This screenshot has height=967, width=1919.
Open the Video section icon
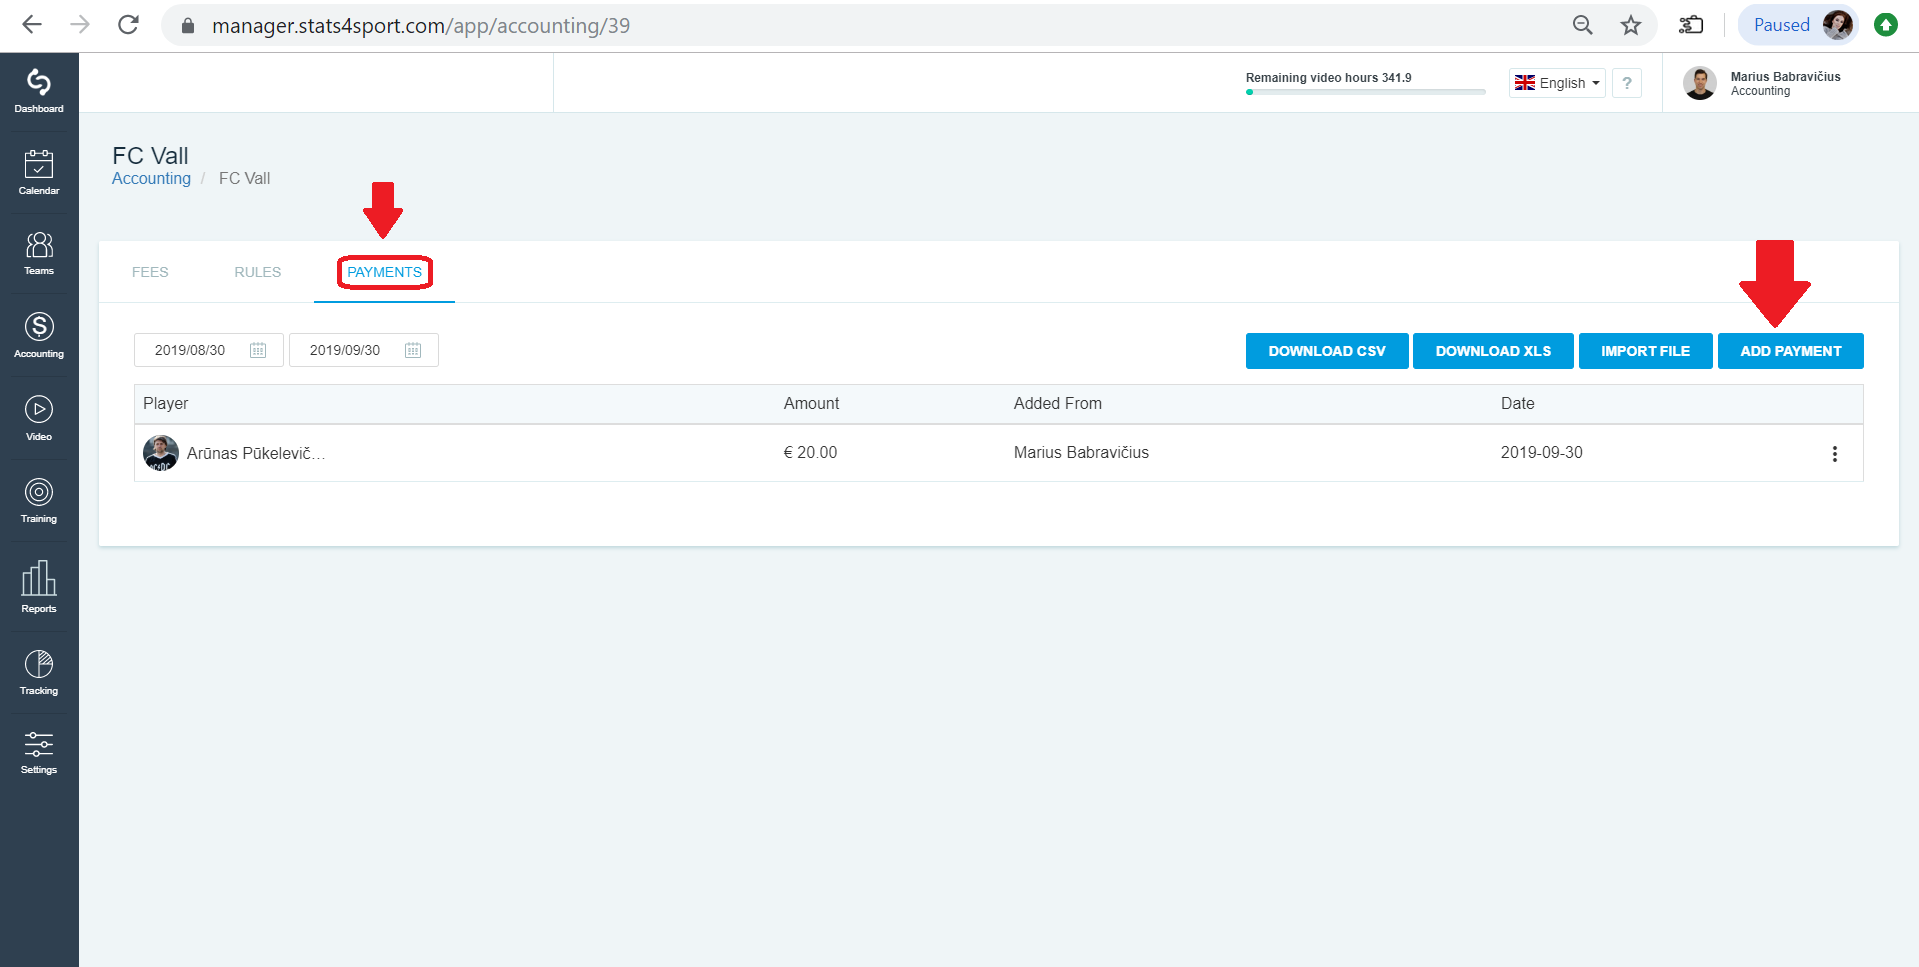[39, 418]
